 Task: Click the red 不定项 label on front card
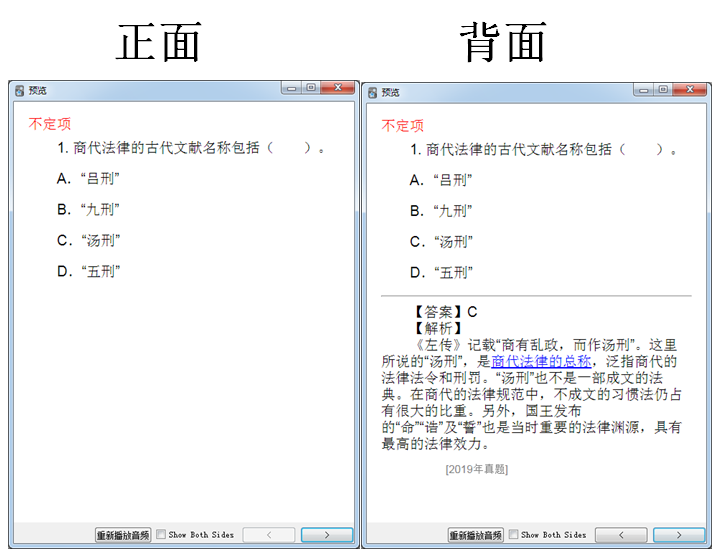pyautogui.click(x=50, y=124)
